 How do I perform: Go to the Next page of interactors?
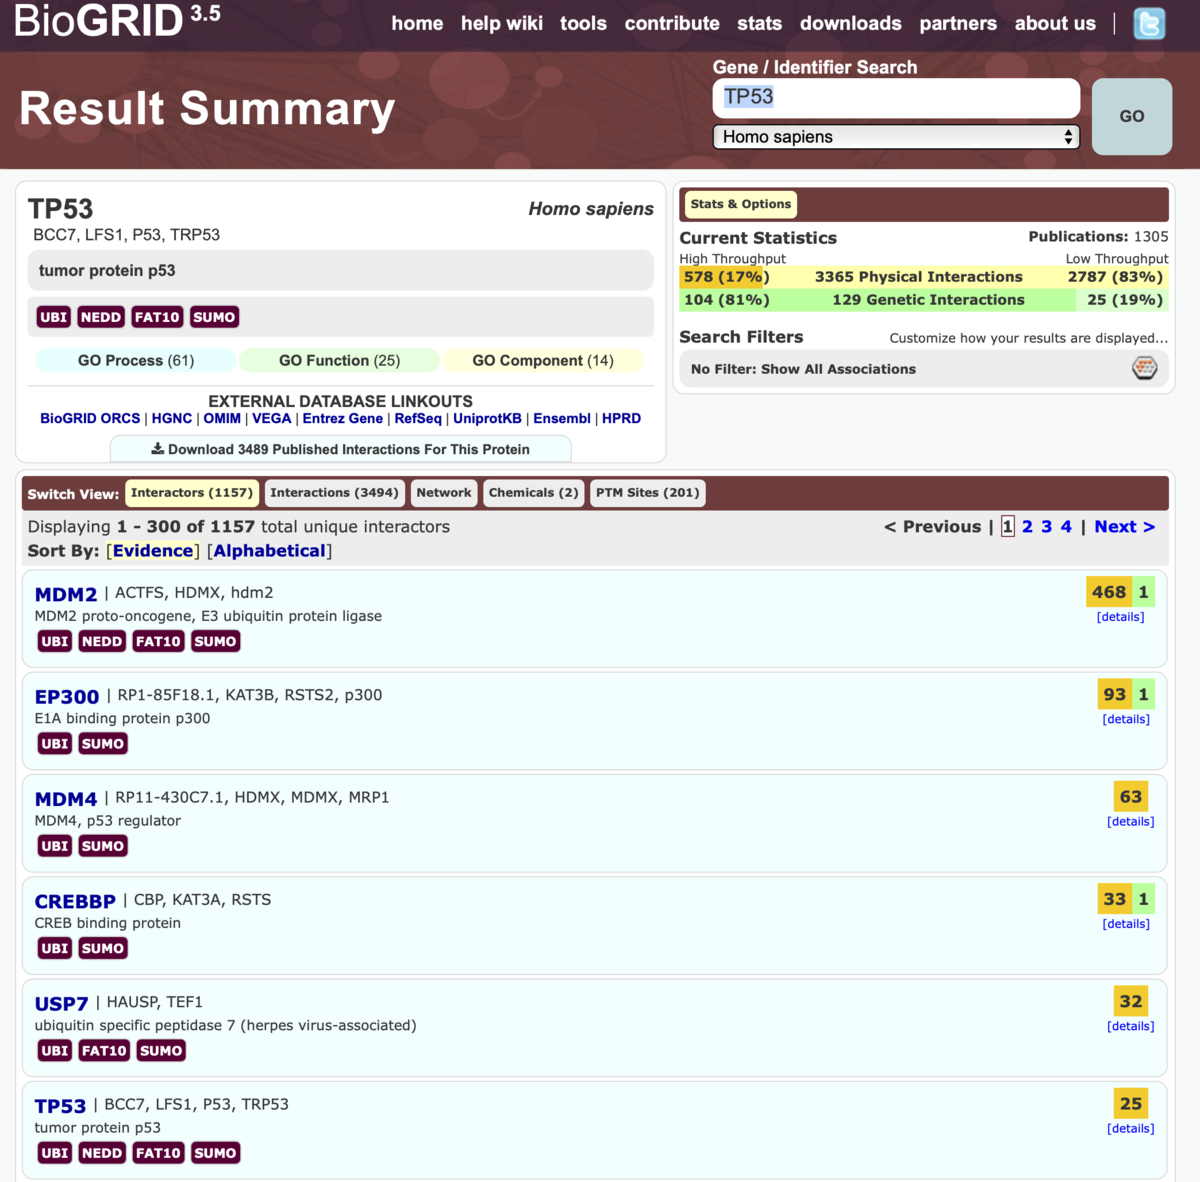[1124, 526]
